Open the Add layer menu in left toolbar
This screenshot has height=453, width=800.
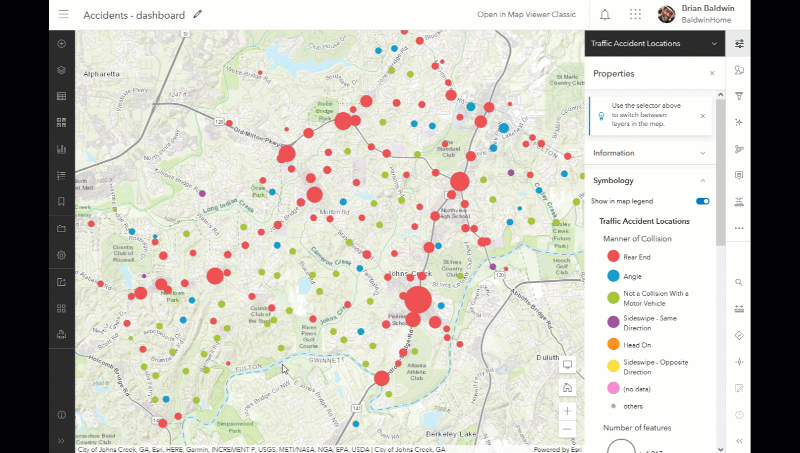[62, 44]
